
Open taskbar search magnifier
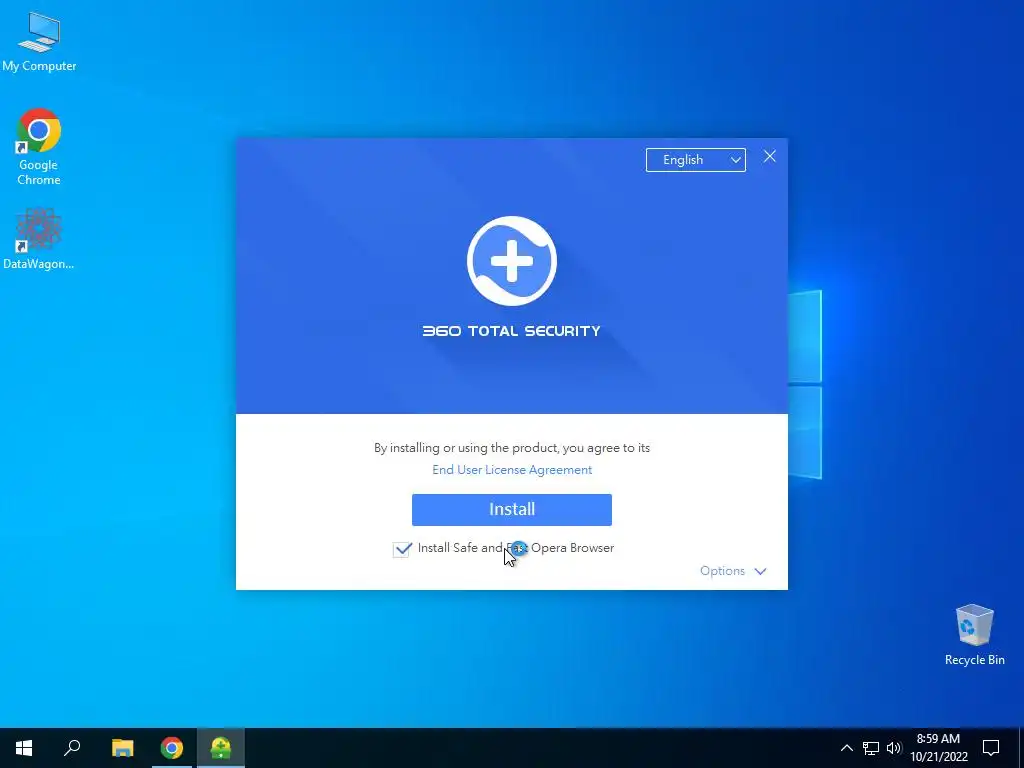tap(72, 748)
